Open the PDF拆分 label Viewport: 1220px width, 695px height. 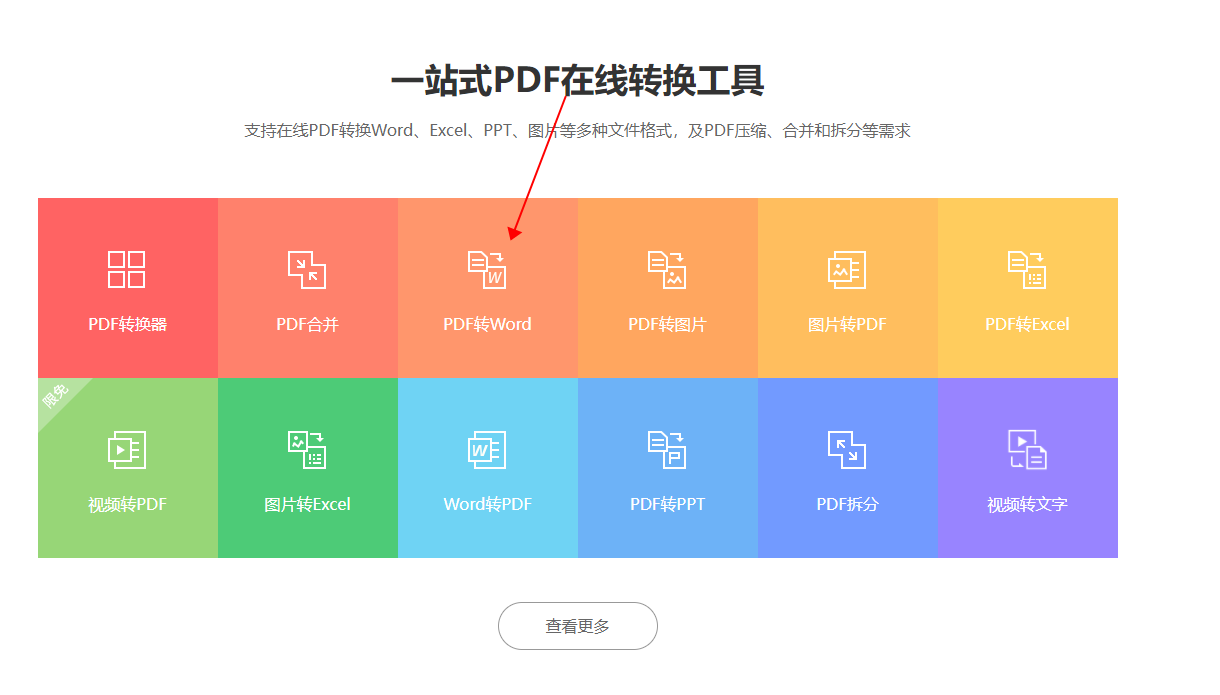[847, 504]
